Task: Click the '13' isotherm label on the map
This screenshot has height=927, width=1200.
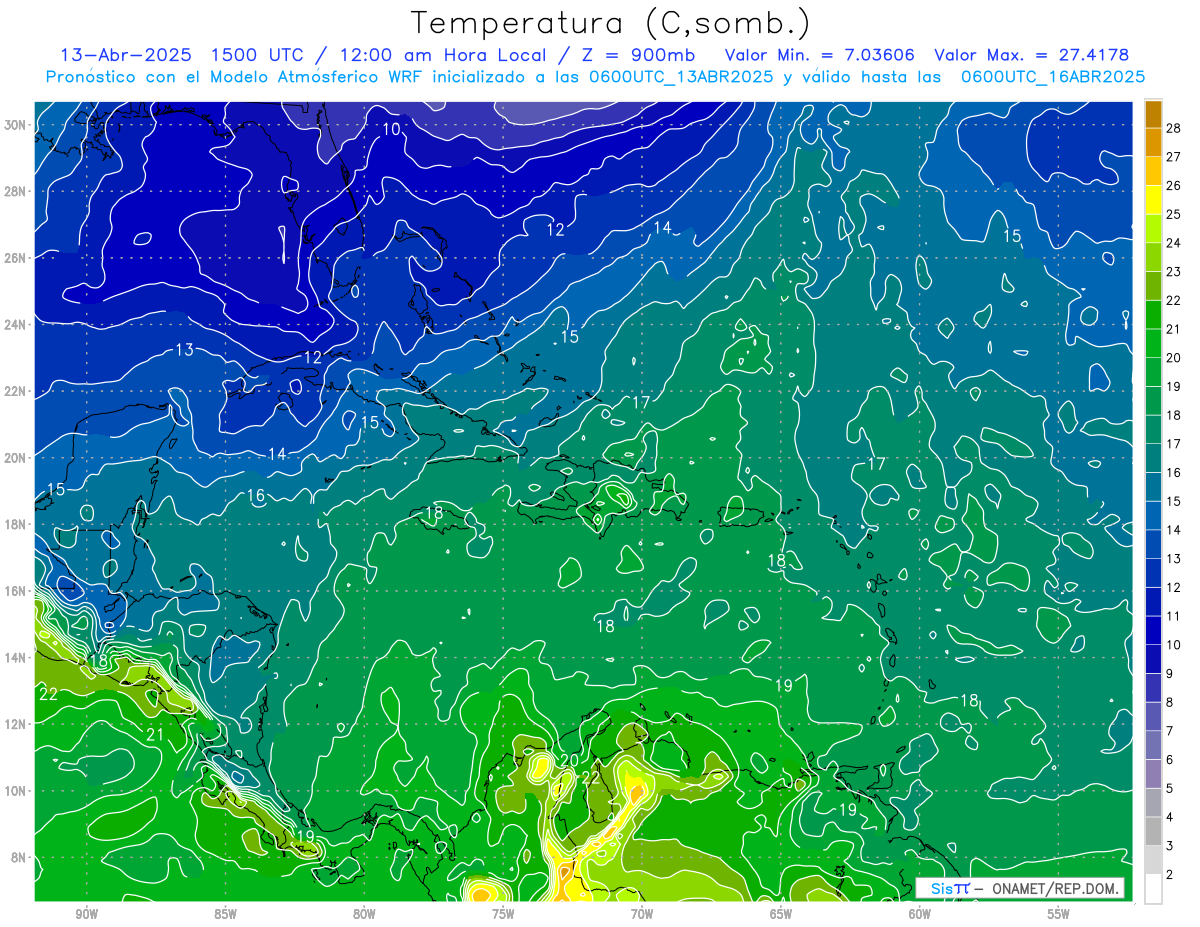Action: 184,350
